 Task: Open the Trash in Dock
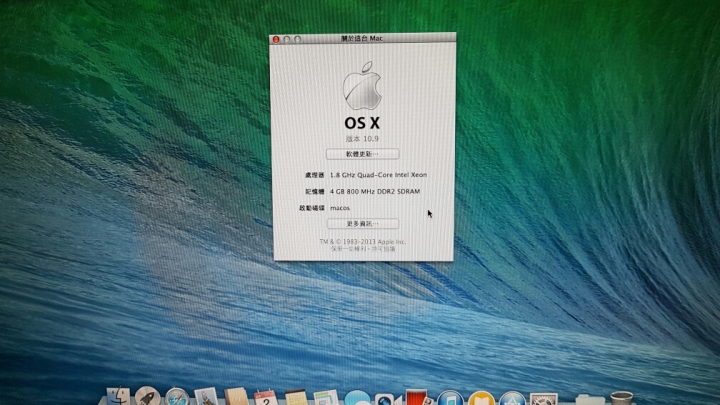click(621, 398)
